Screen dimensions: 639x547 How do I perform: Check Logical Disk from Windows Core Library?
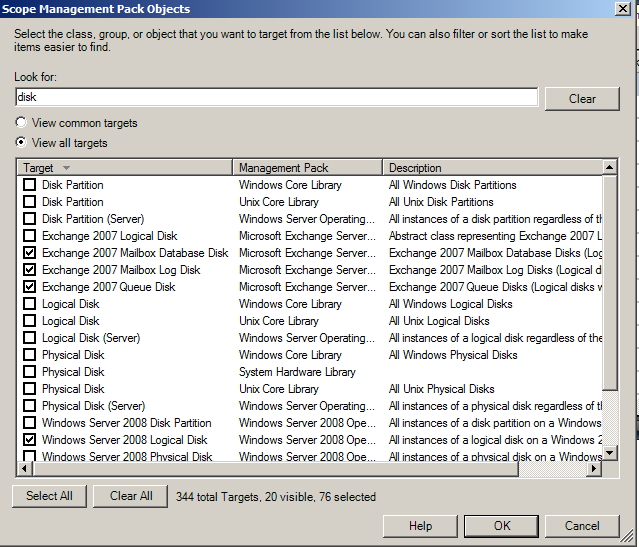tap(29, 304)
